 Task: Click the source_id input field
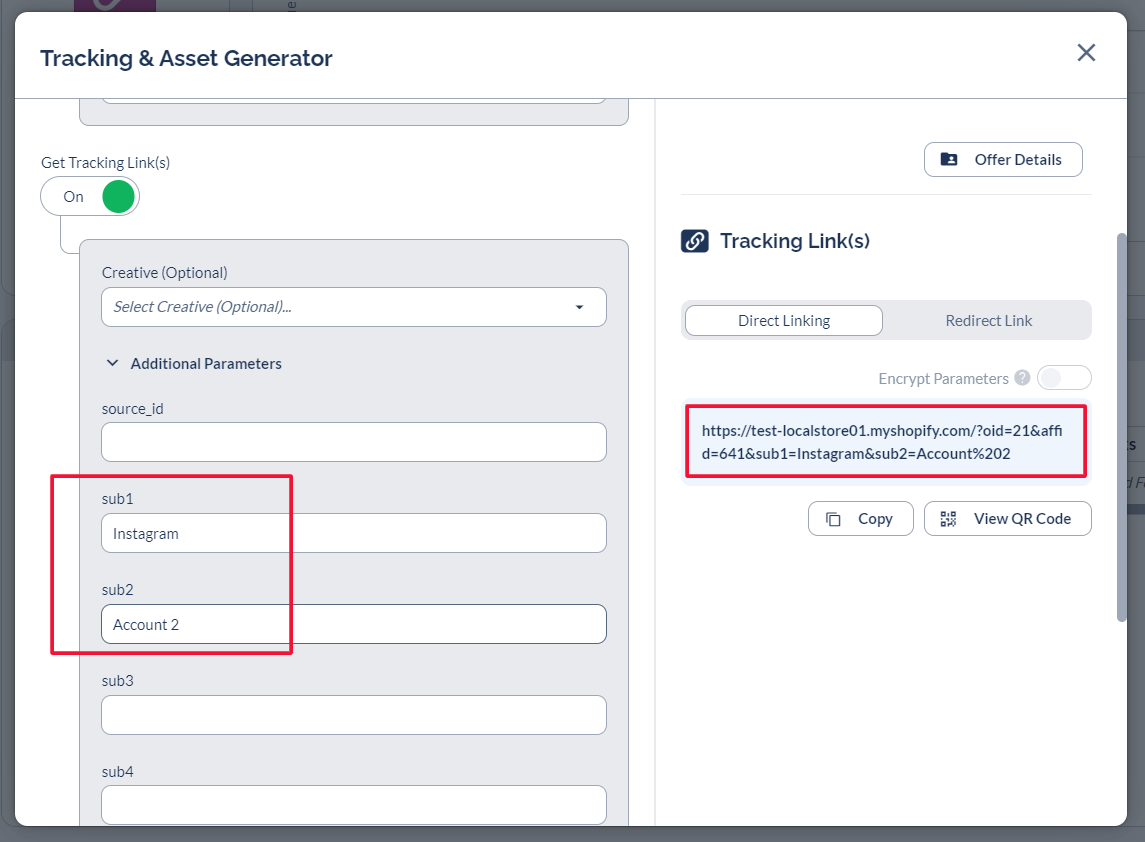[353, 442]
